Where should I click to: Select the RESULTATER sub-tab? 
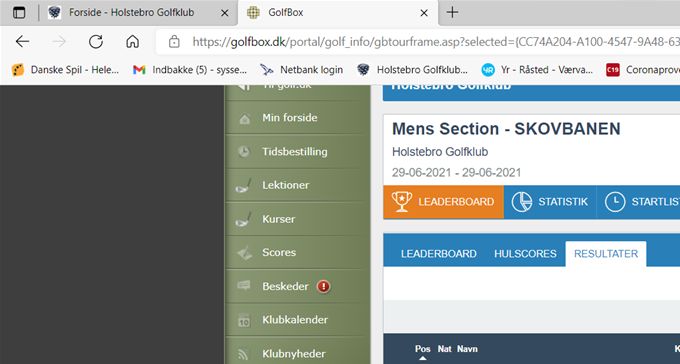tap(606, 254)
